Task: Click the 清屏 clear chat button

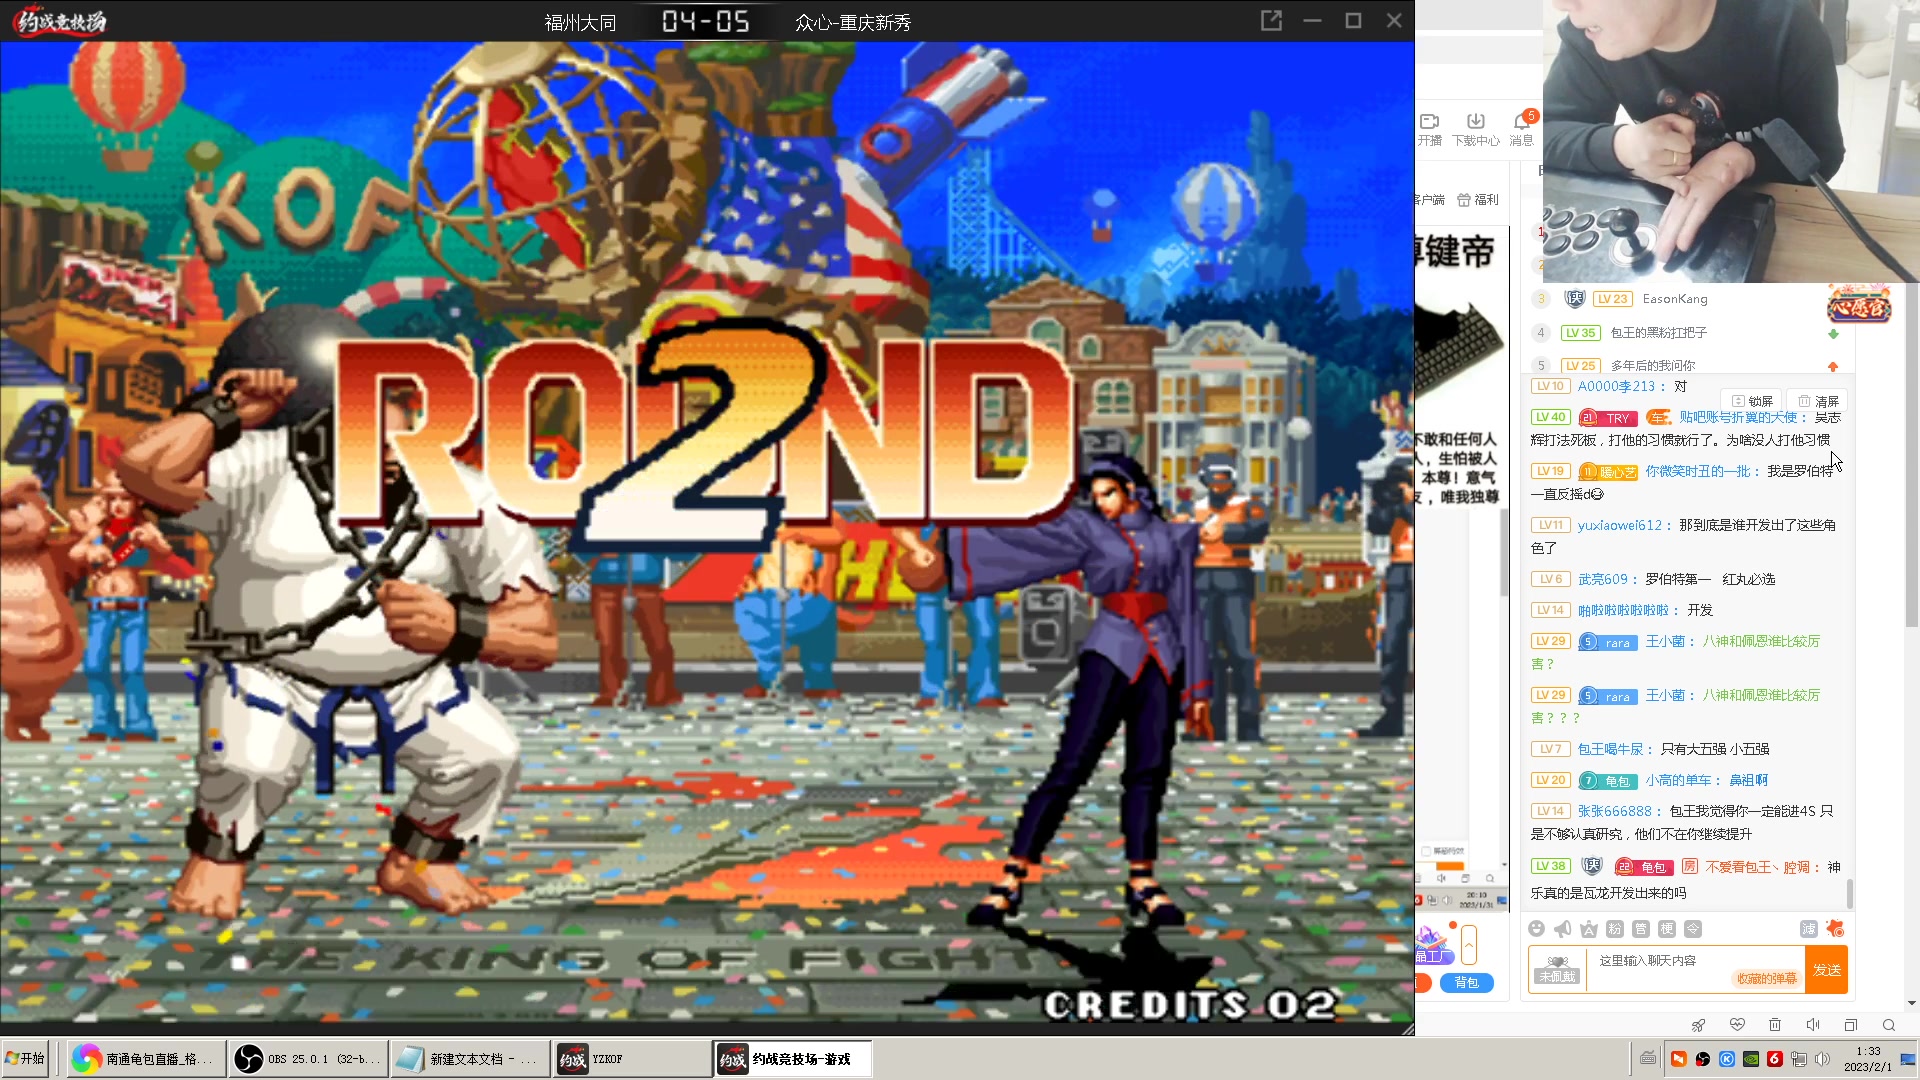Action: click(x=1818, y=401)
